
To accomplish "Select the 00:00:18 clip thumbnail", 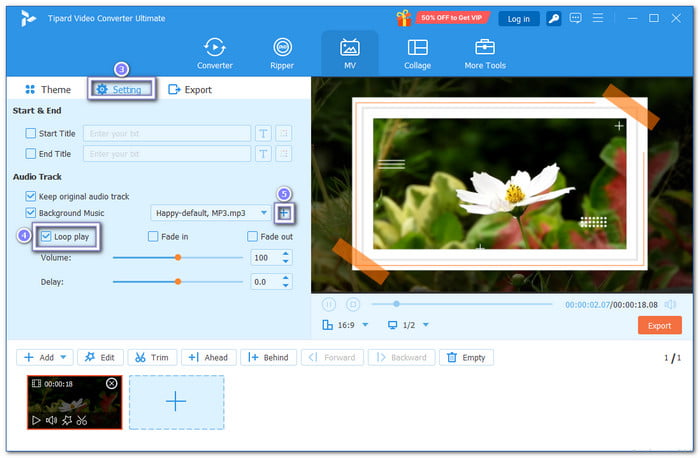I will click(x=75, y=402).
